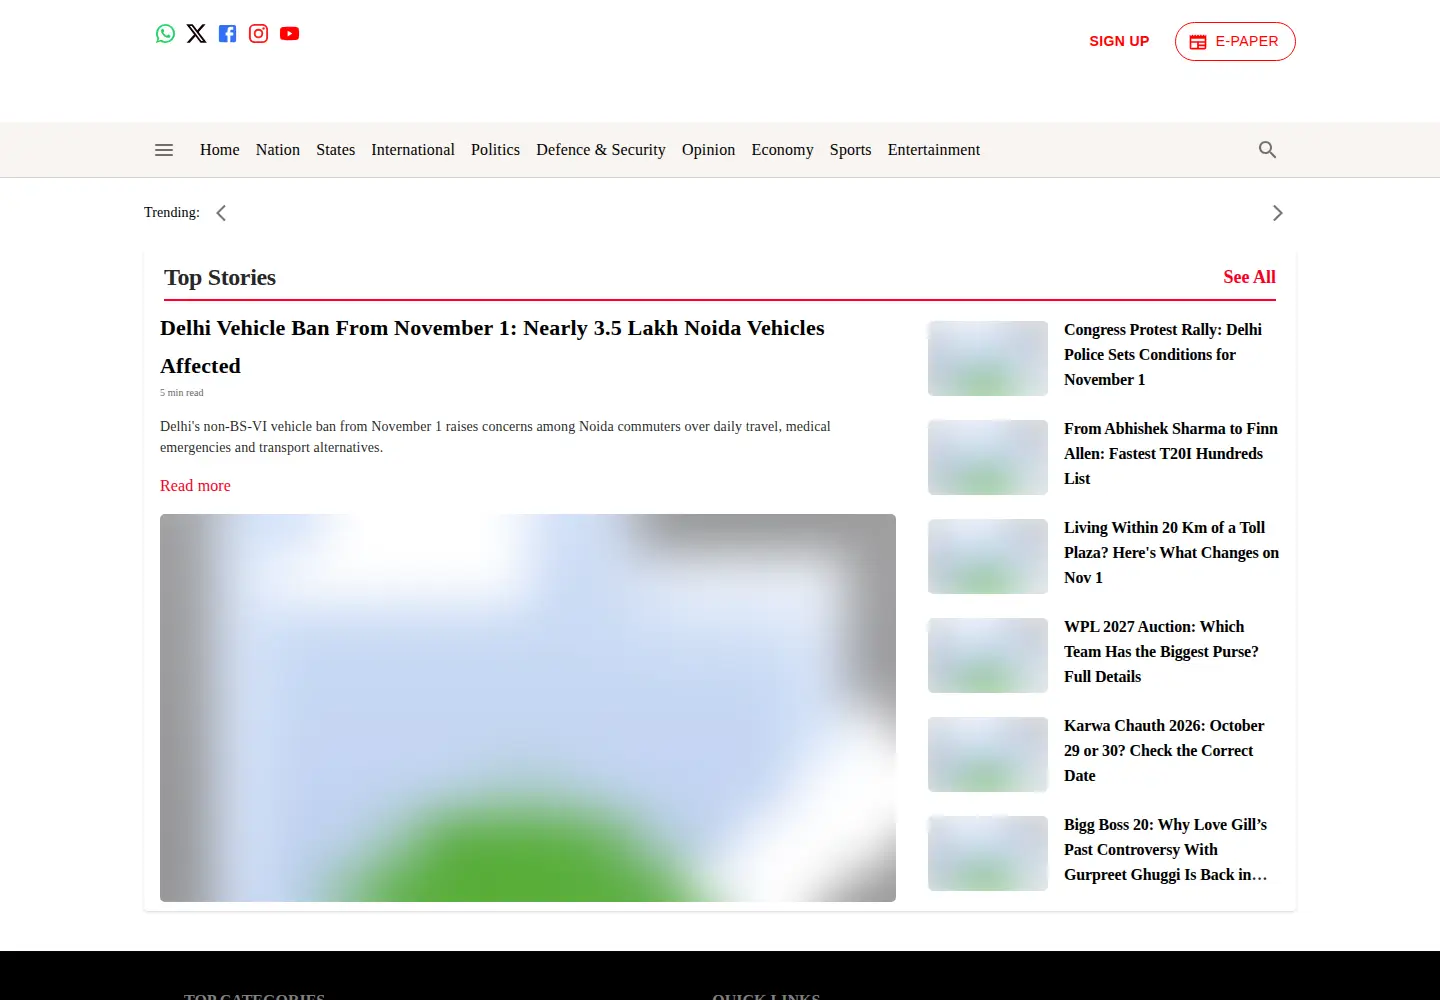This screenshot has height=1000, width=1440.
Task: Click thumbnail beside Karwa Chauth story
Action: click(988, 754)
